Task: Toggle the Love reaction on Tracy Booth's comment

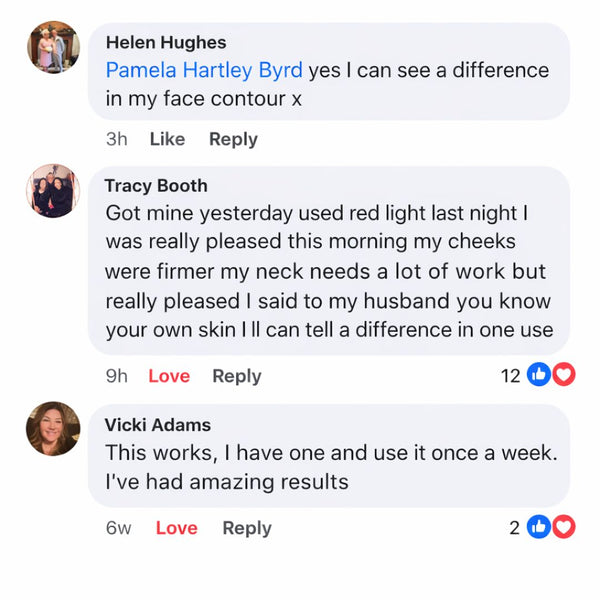Action: [169, 376]
